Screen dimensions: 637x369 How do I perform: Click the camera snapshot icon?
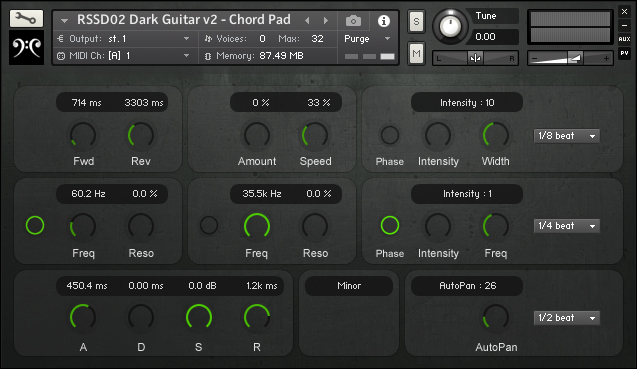pyautogui.click(x=353, y=20)
